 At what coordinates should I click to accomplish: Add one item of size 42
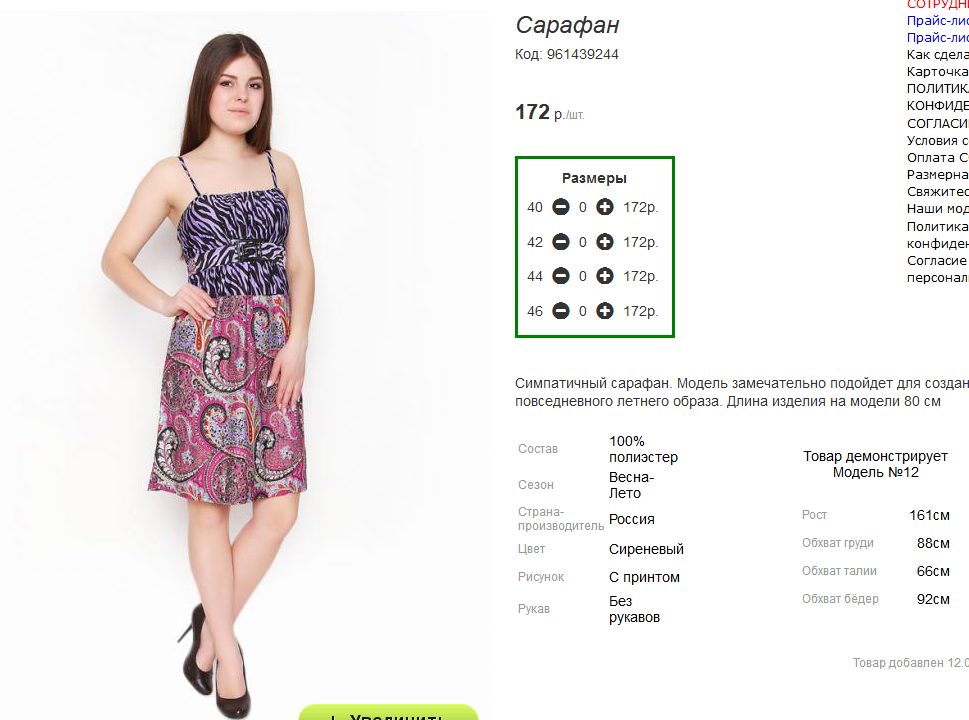pyautogui.click(x=604, y=242)
